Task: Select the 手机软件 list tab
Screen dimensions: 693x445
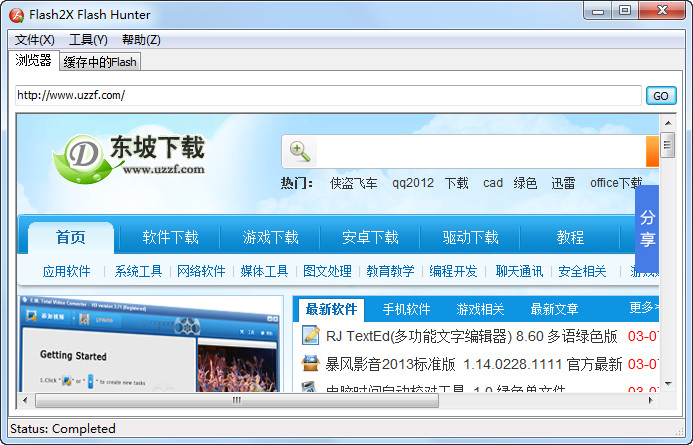Action: pos(407,309)
